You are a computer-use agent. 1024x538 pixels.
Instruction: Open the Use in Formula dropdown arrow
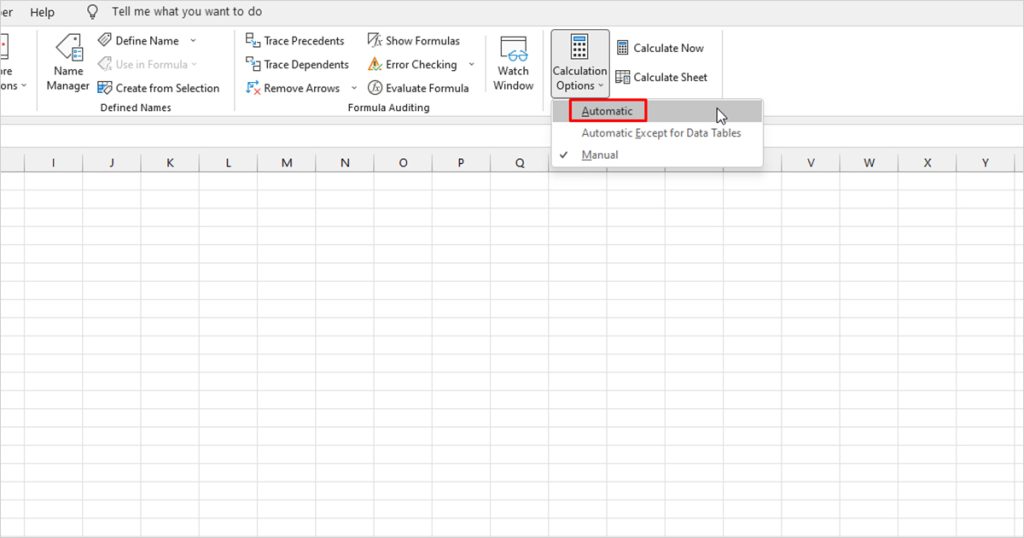(x=194, y=65)
